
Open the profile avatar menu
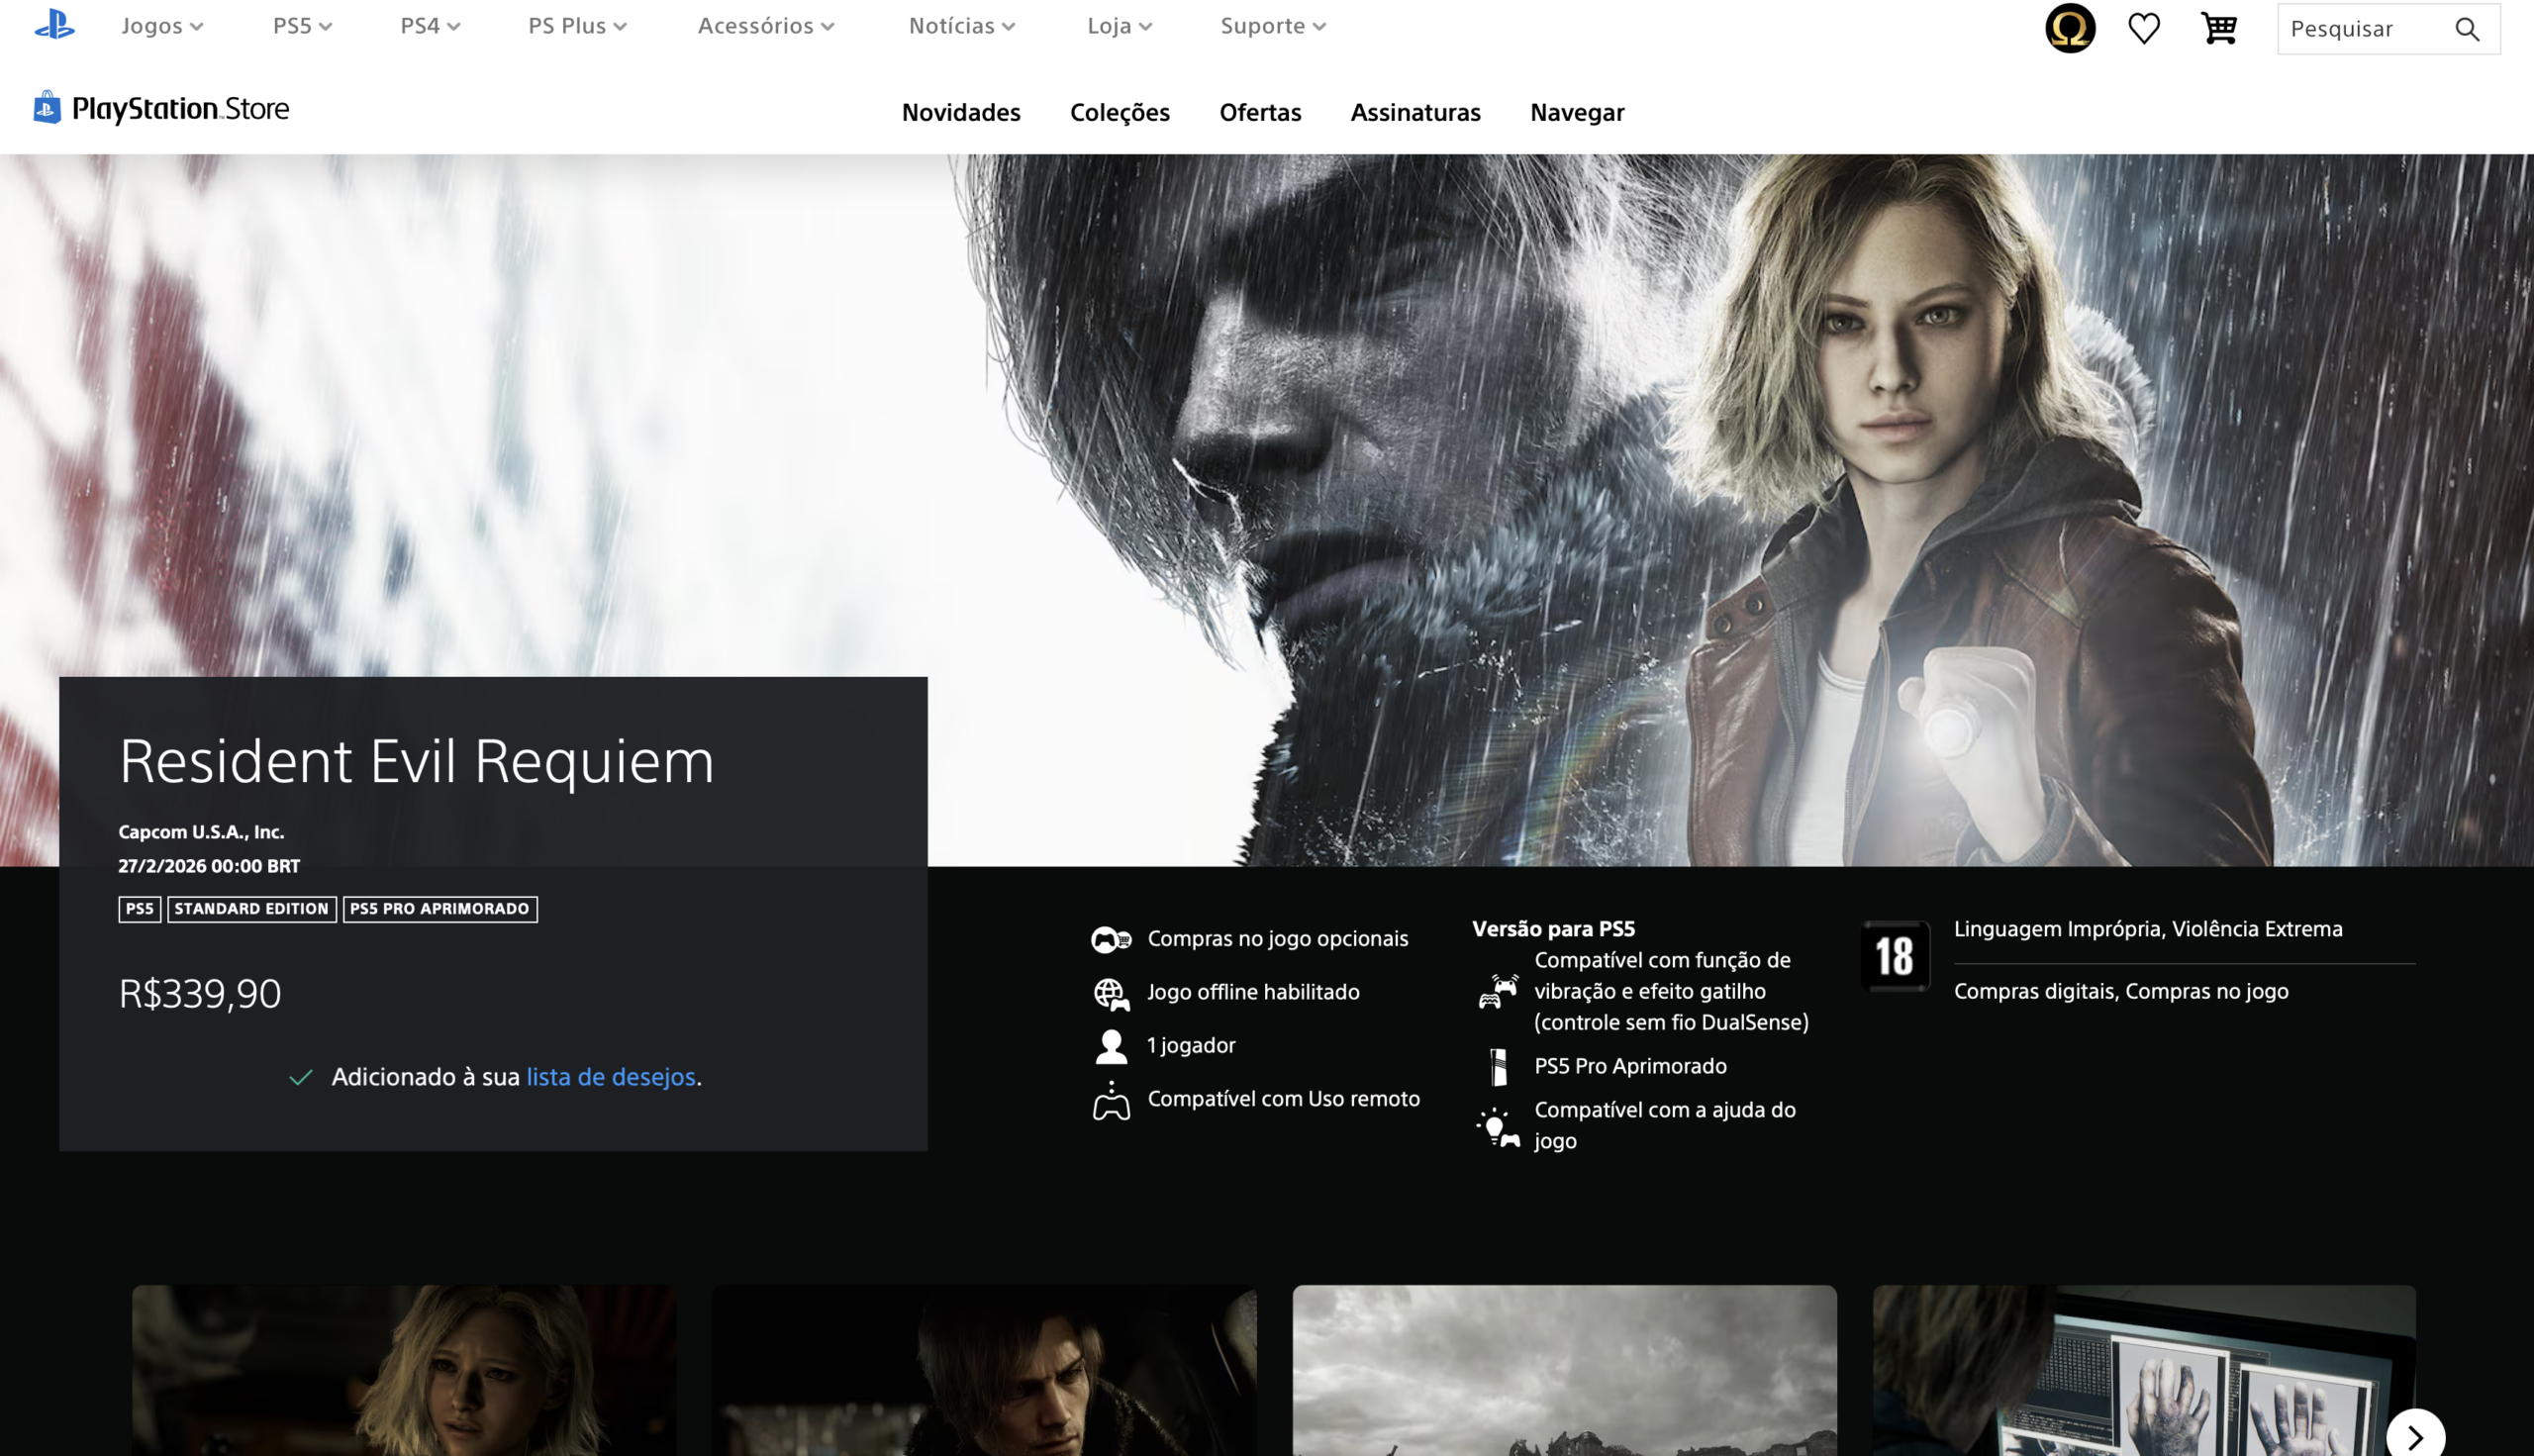[x=2069, y=28]
